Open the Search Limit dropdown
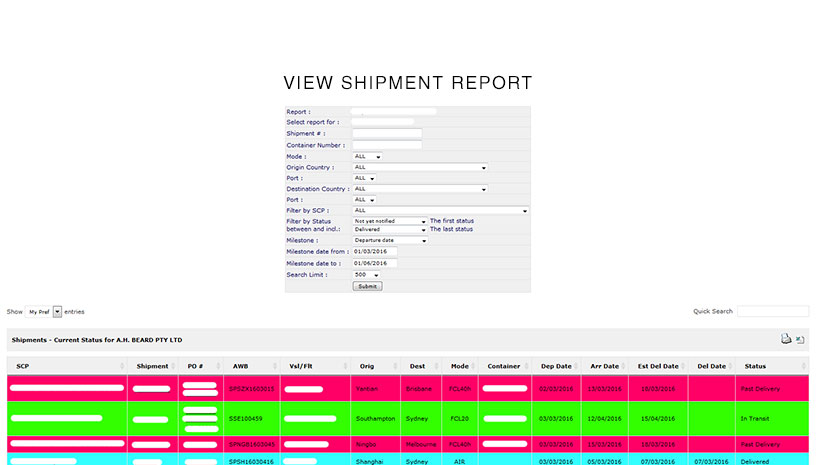819x465 pixels. point(366,275)
